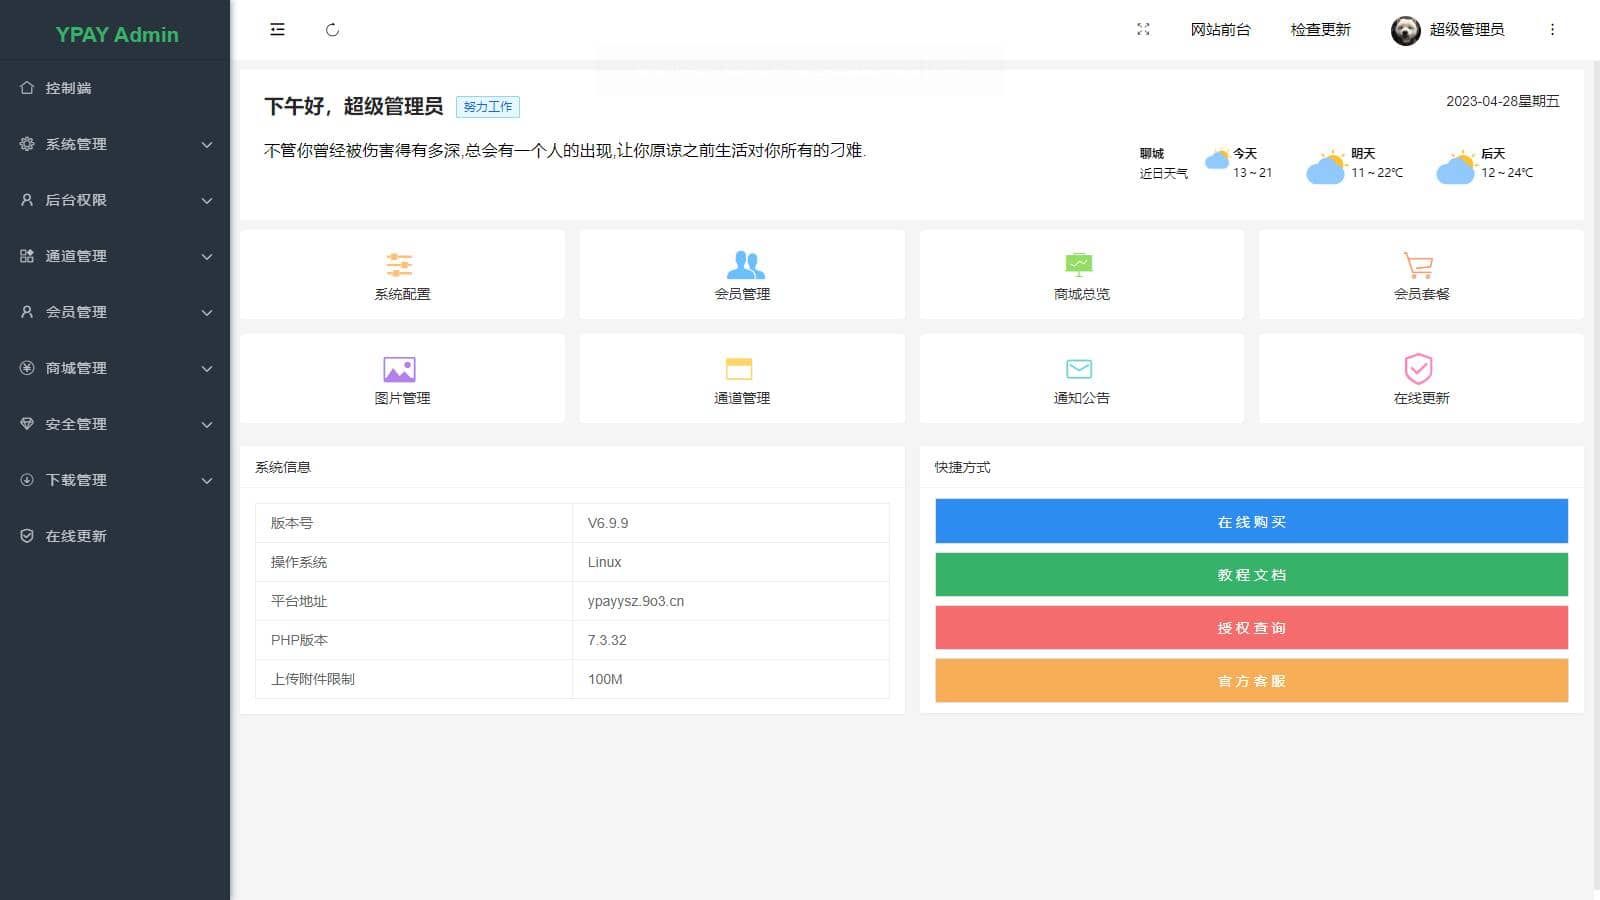This screenshot has width=1600, height=900.
Task: Click the 会员套餐 shopping cart icon
Action: pyautogui.click(x=1419, y=264)
